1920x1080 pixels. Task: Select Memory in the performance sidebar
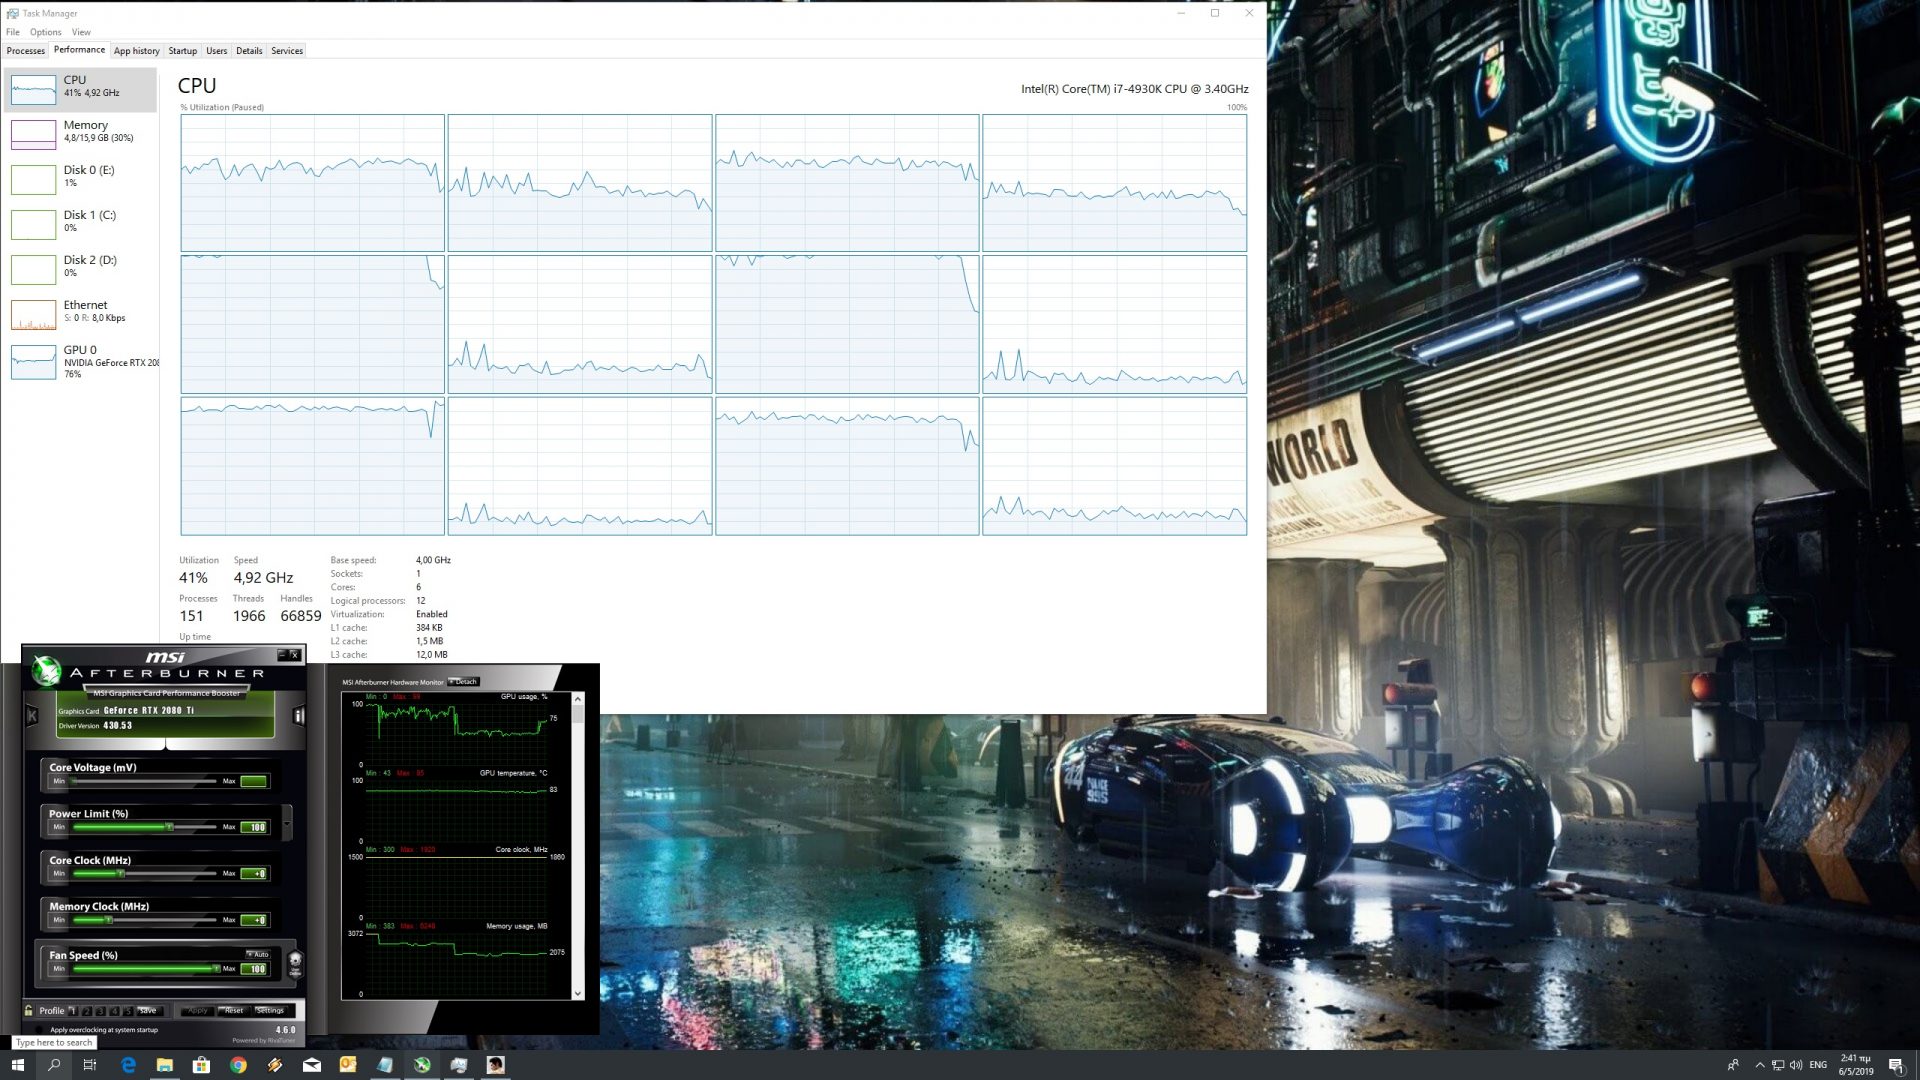(x=80, y=131)
